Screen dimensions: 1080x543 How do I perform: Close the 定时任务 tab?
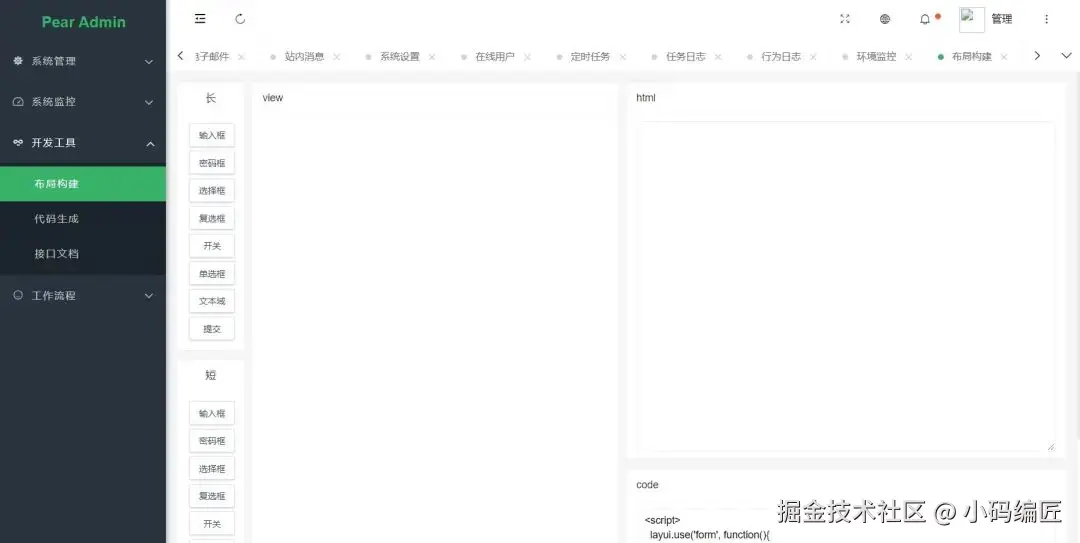(623, 57)
